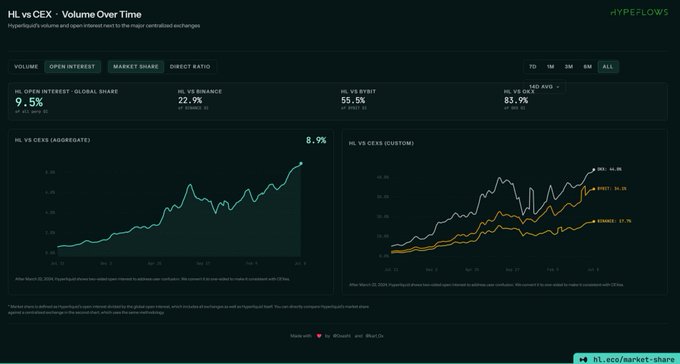Choose the 3M time range
Screen dimensions: 680x364
click(569, 67)
